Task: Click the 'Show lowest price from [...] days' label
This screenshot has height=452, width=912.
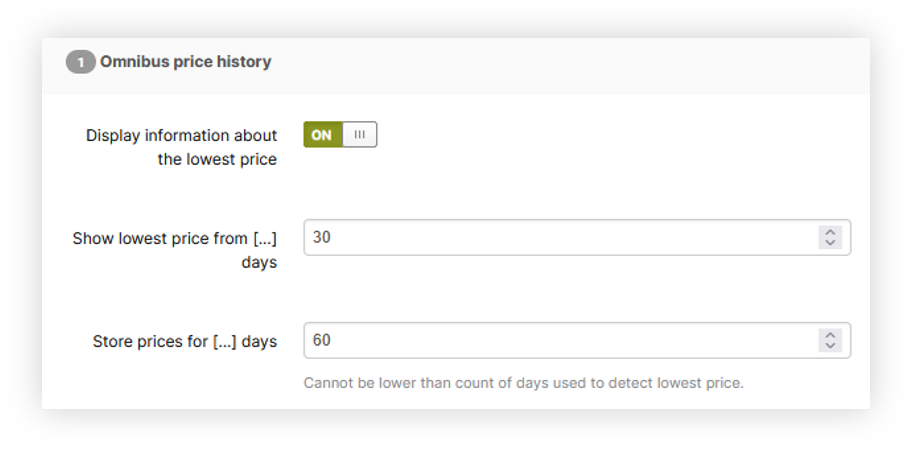Action: tap(174, 250)
